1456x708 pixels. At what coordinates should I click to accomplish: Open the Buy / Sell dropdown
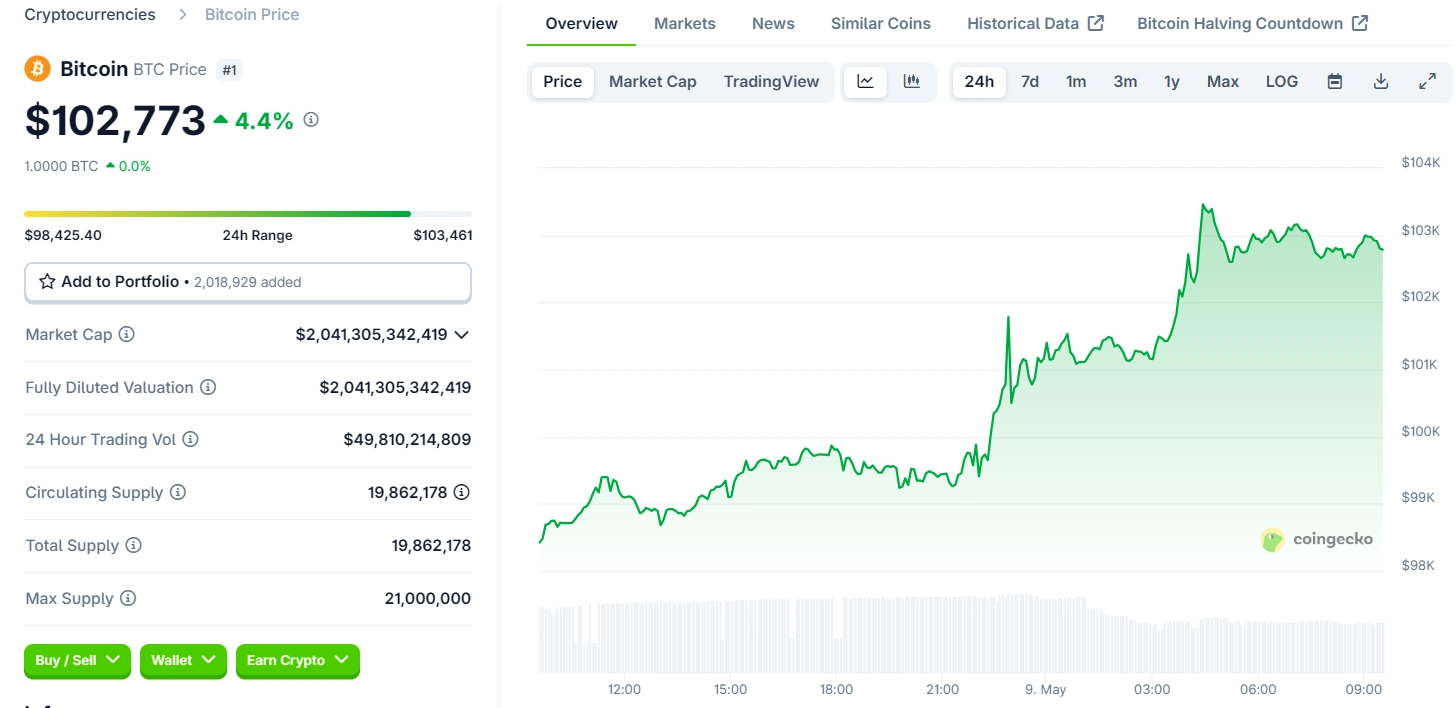(x=77, y=660)
